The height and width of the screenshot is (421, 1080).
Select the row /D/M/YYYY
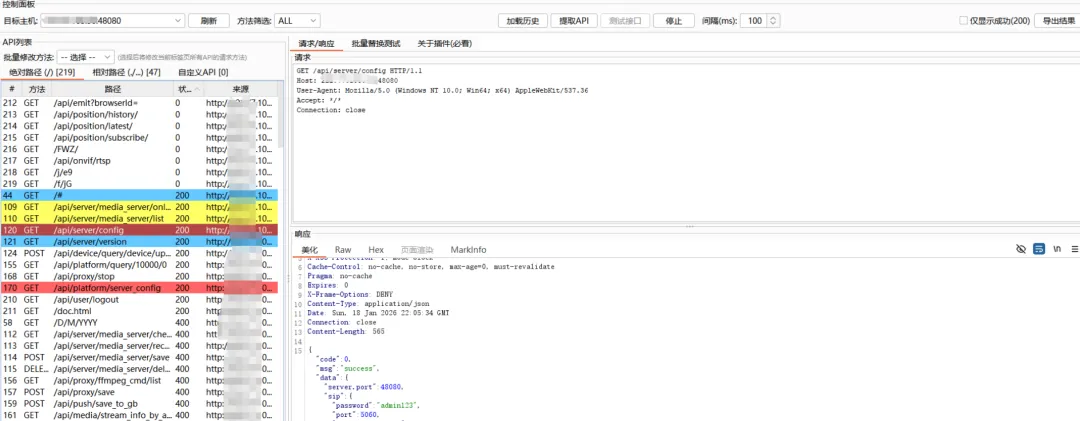pos(138,322)
